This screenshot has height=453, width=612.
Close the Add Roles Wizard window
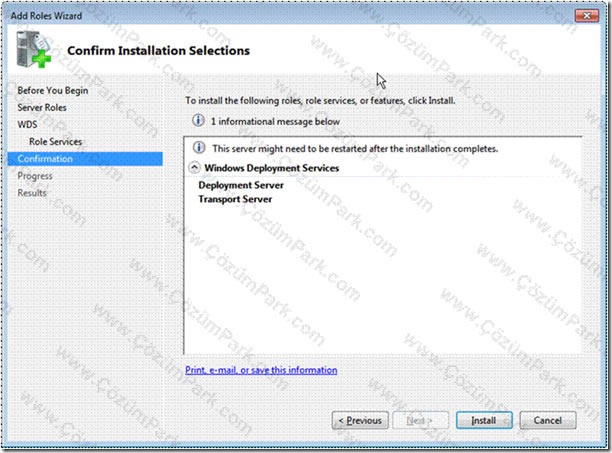587,16
